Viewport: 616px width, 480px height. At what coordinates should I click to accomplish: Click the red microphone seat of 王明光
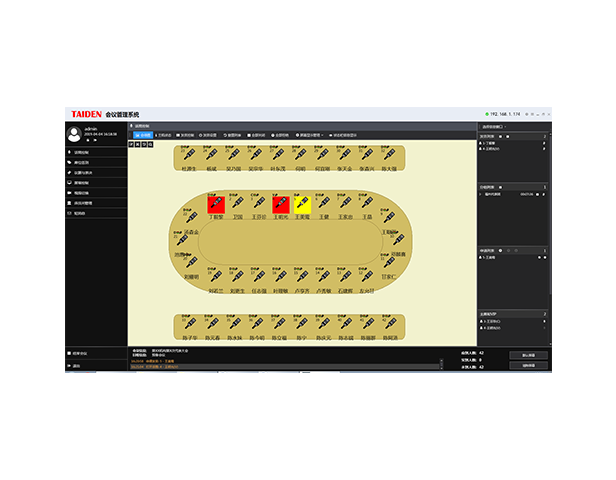[281, 204]
